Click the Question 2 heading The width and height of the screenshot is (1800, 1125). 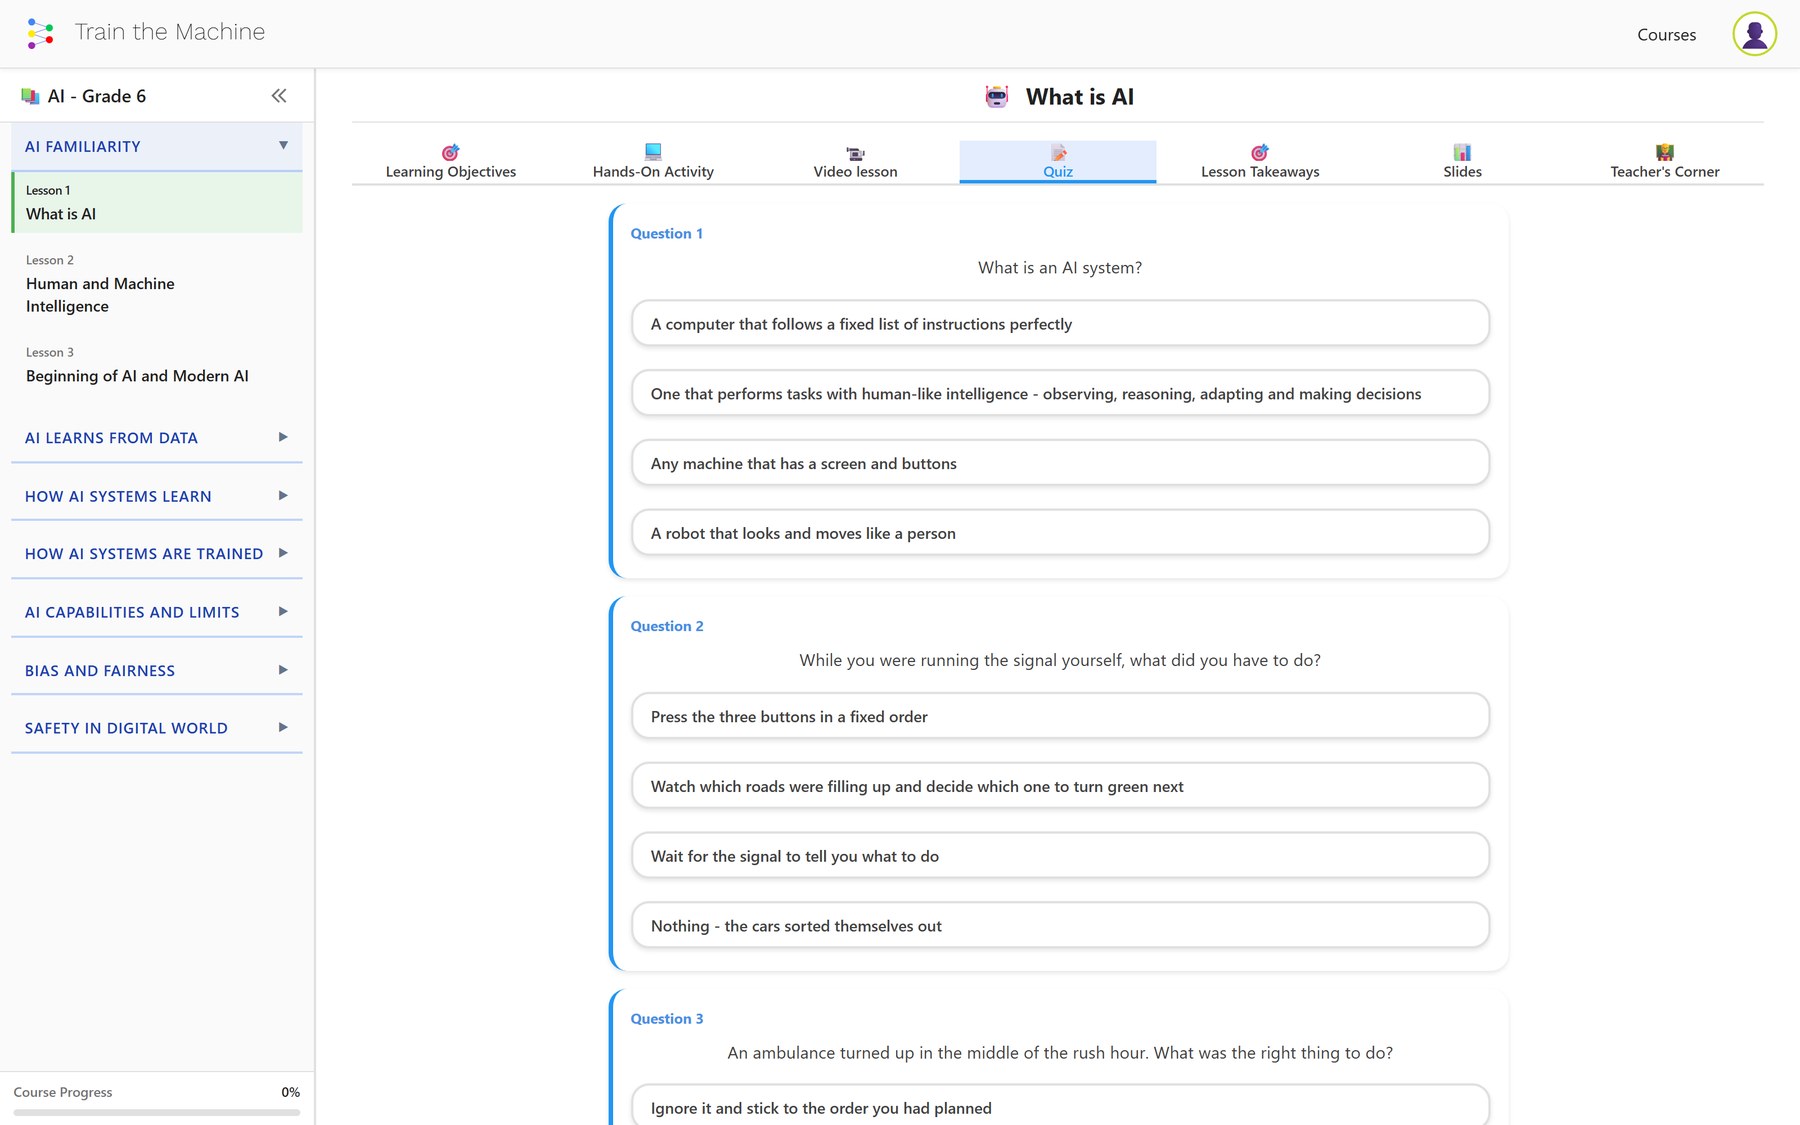(x=667, y=626)
